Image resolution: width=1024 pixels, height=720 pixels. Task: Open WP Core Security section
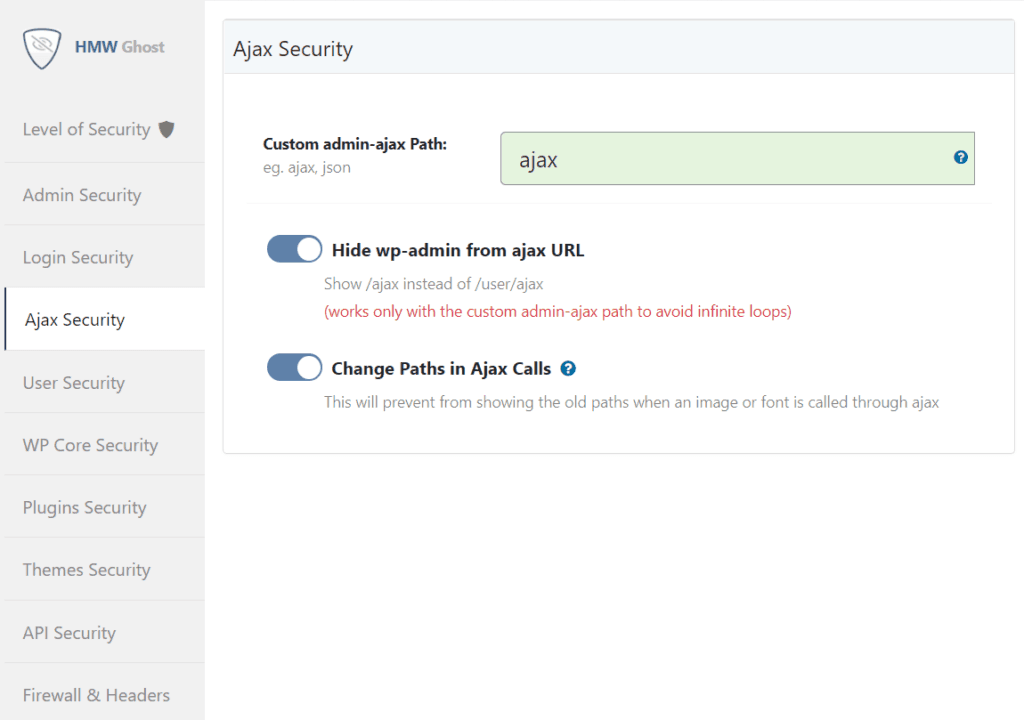coord(90,445)
